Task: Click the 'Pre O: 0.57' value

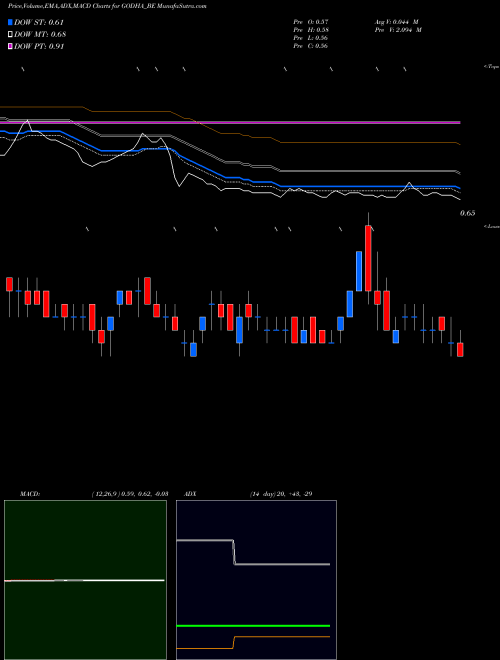Action: point(311,21)
